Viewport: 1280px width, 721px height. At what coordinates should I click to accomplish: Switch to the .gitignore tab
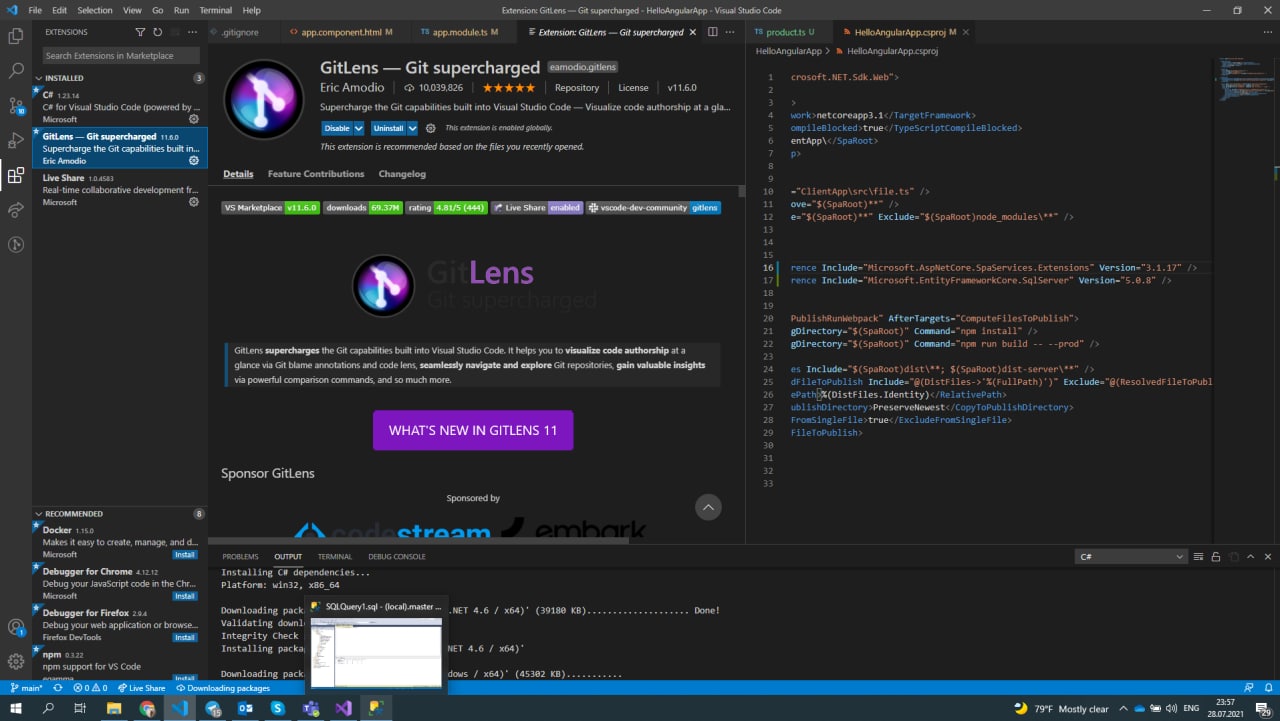[240, 32]
